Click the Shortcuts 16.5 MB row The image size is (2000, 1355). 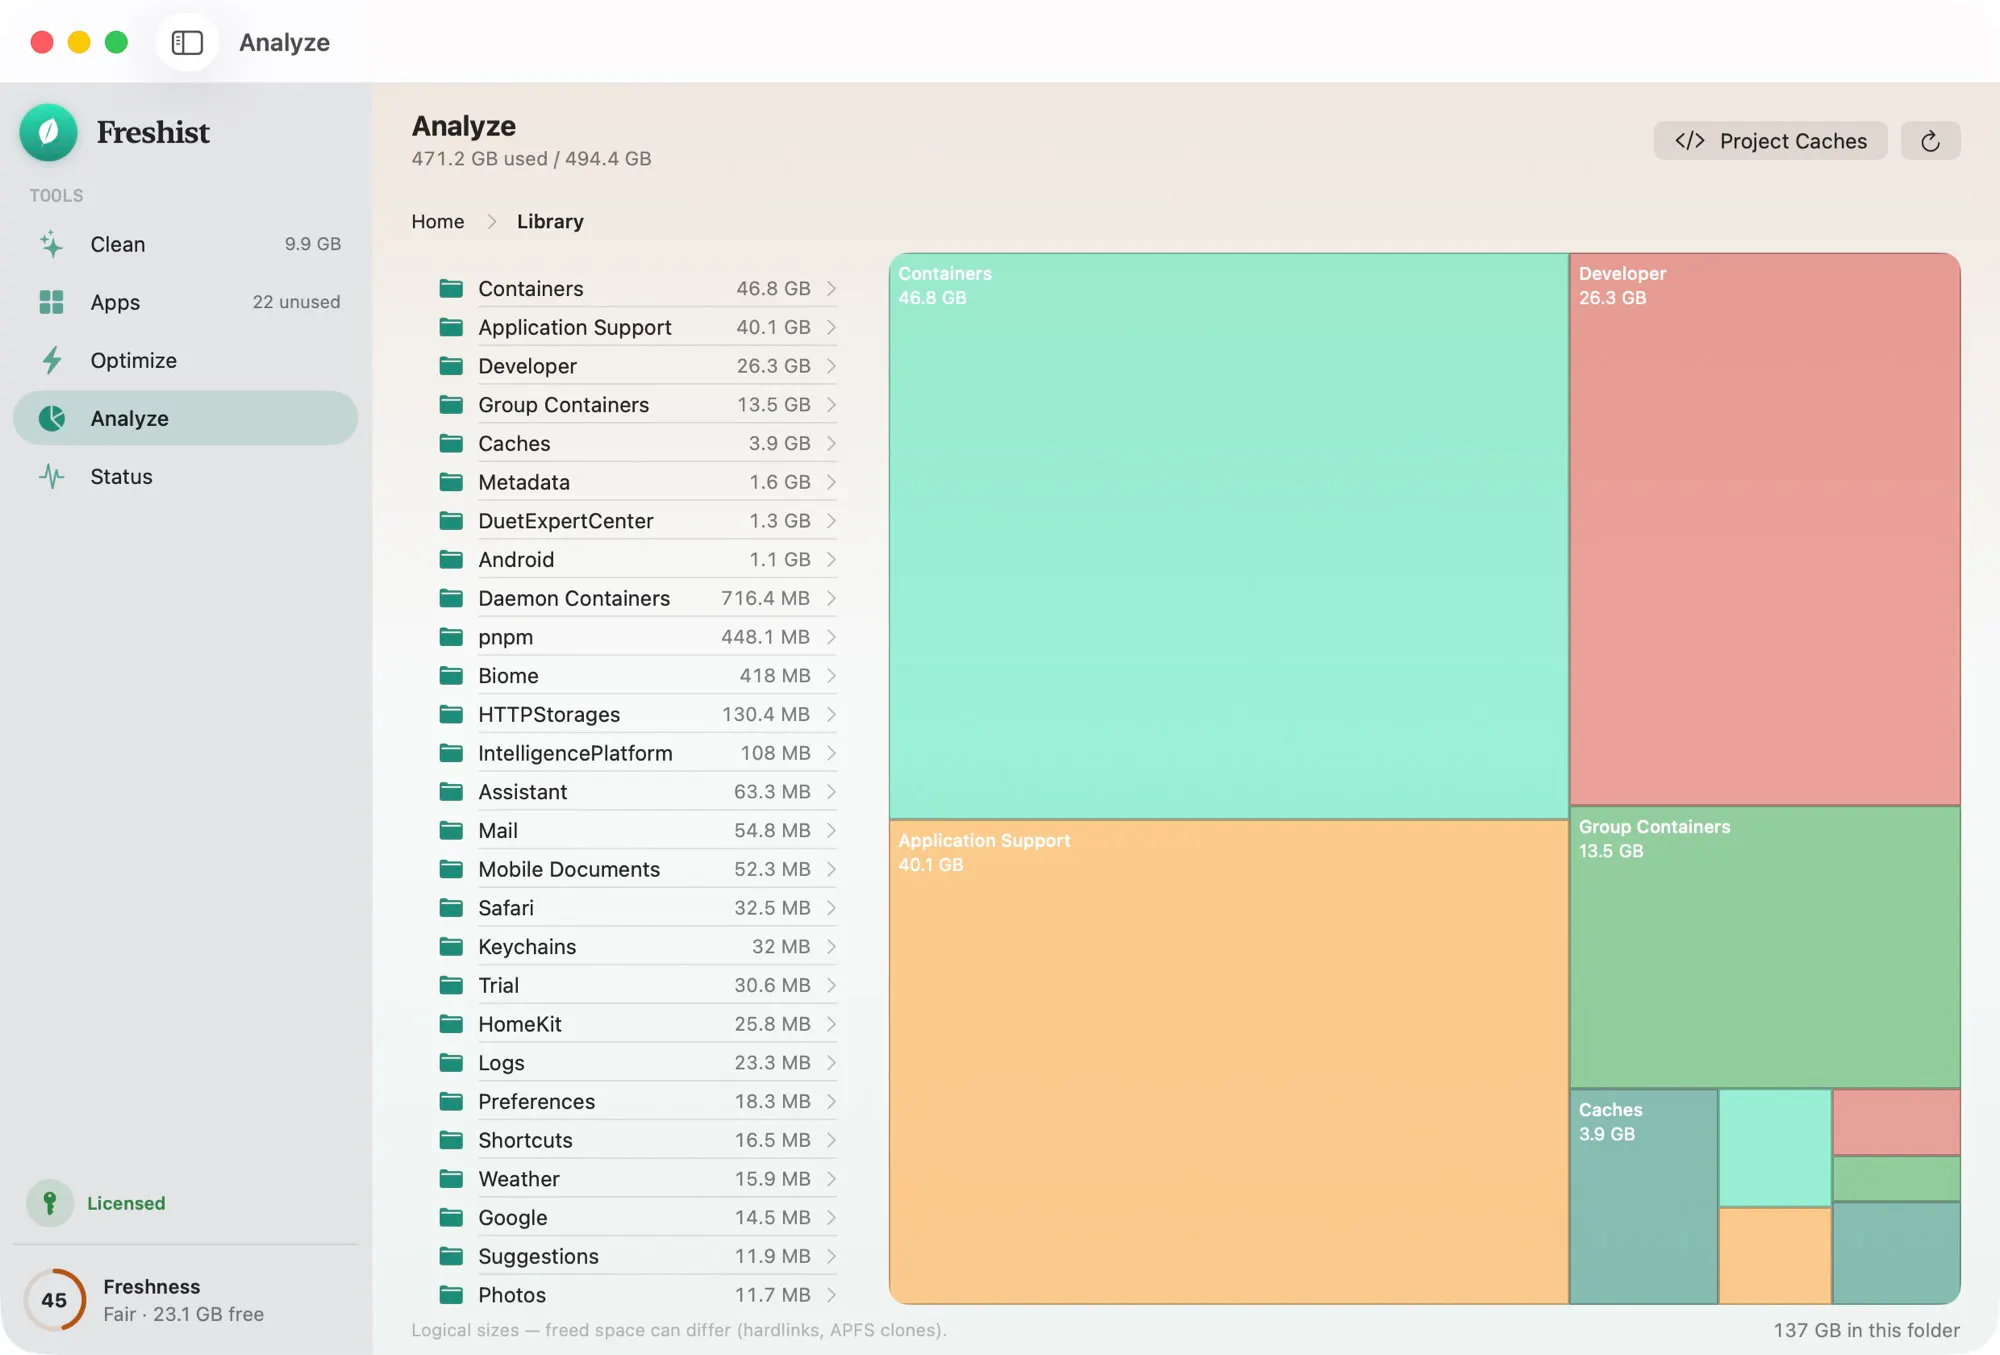pos(637,1140)
